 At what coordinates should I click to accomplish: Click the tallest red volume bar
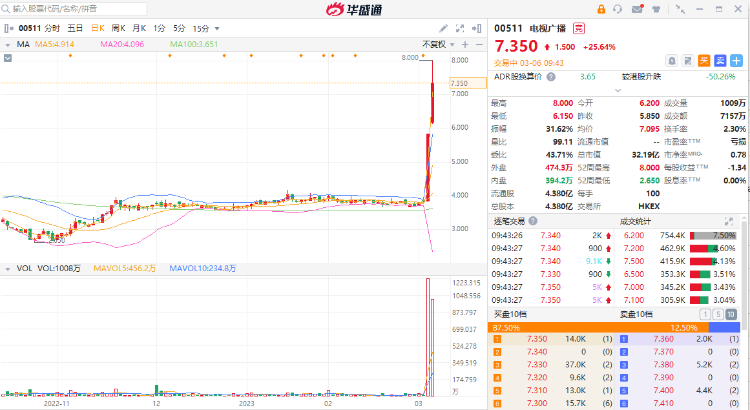(x=428, y=337)
